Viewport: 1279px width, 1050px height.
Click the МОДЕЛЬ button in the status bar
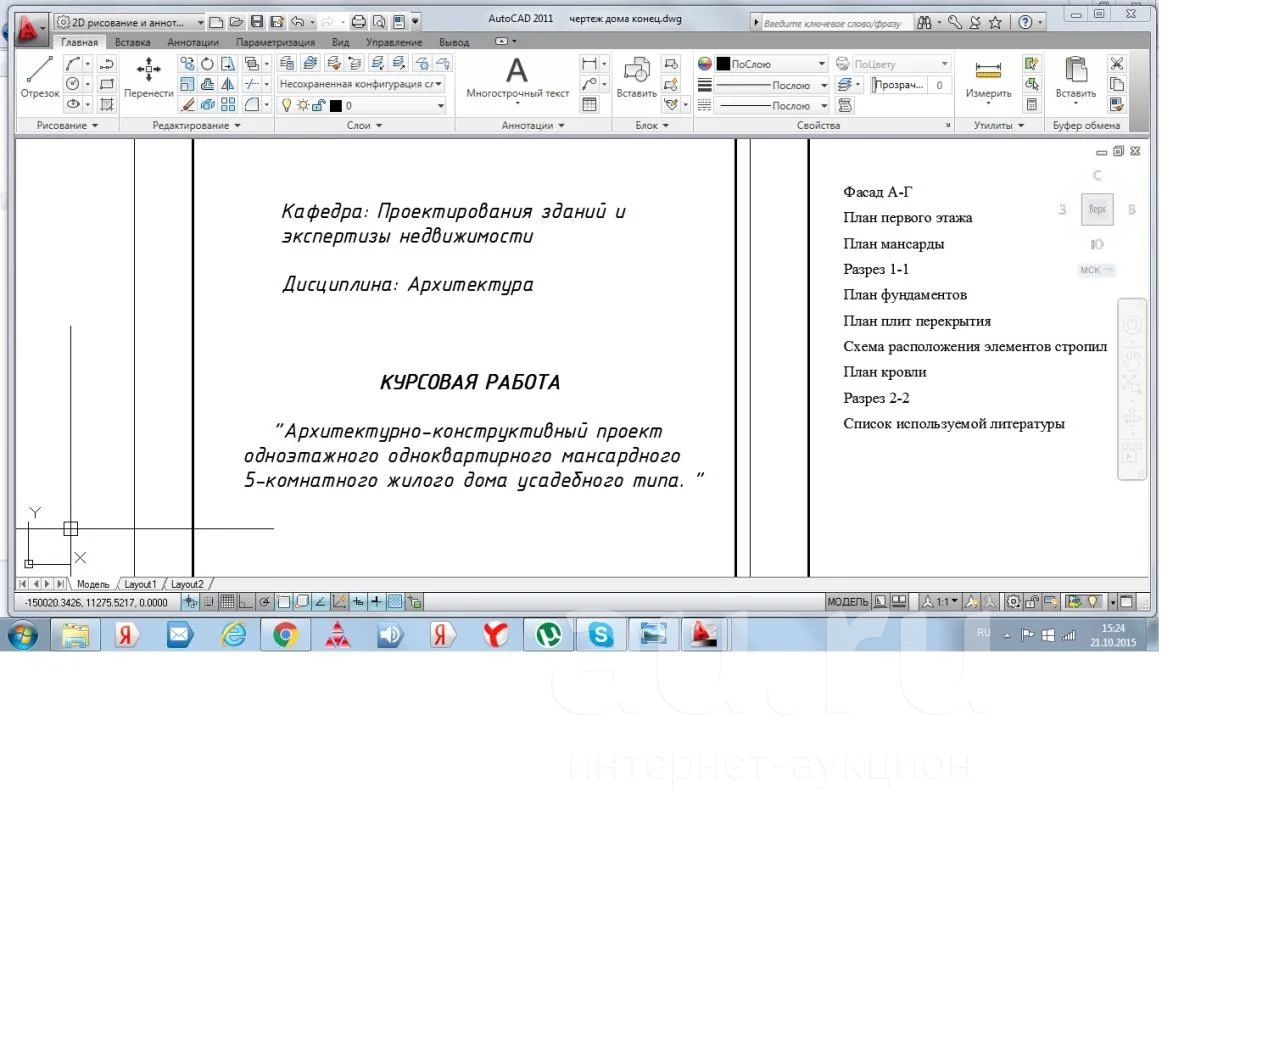click(x=848, y=602)
